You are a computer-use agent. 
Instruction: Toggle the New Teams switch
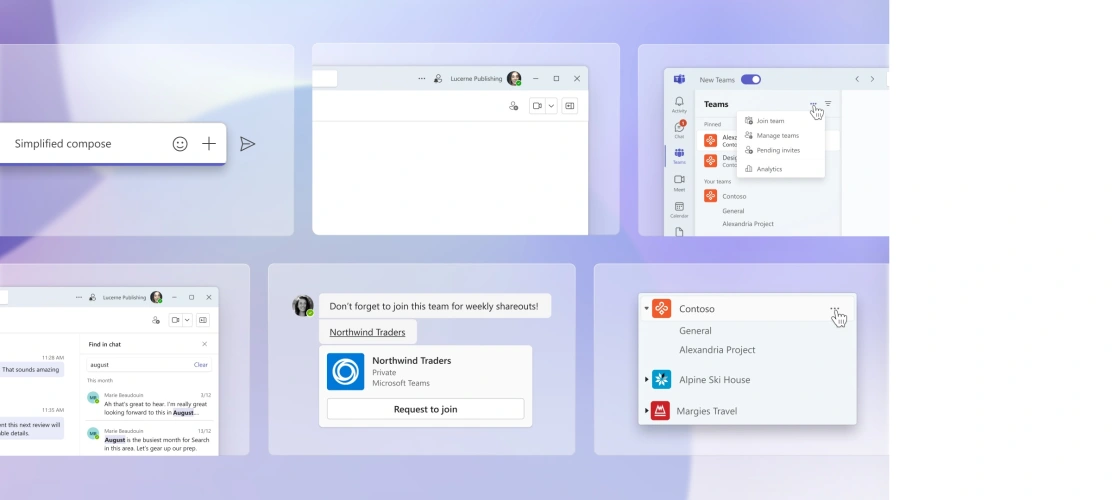(x=750, y=80)
